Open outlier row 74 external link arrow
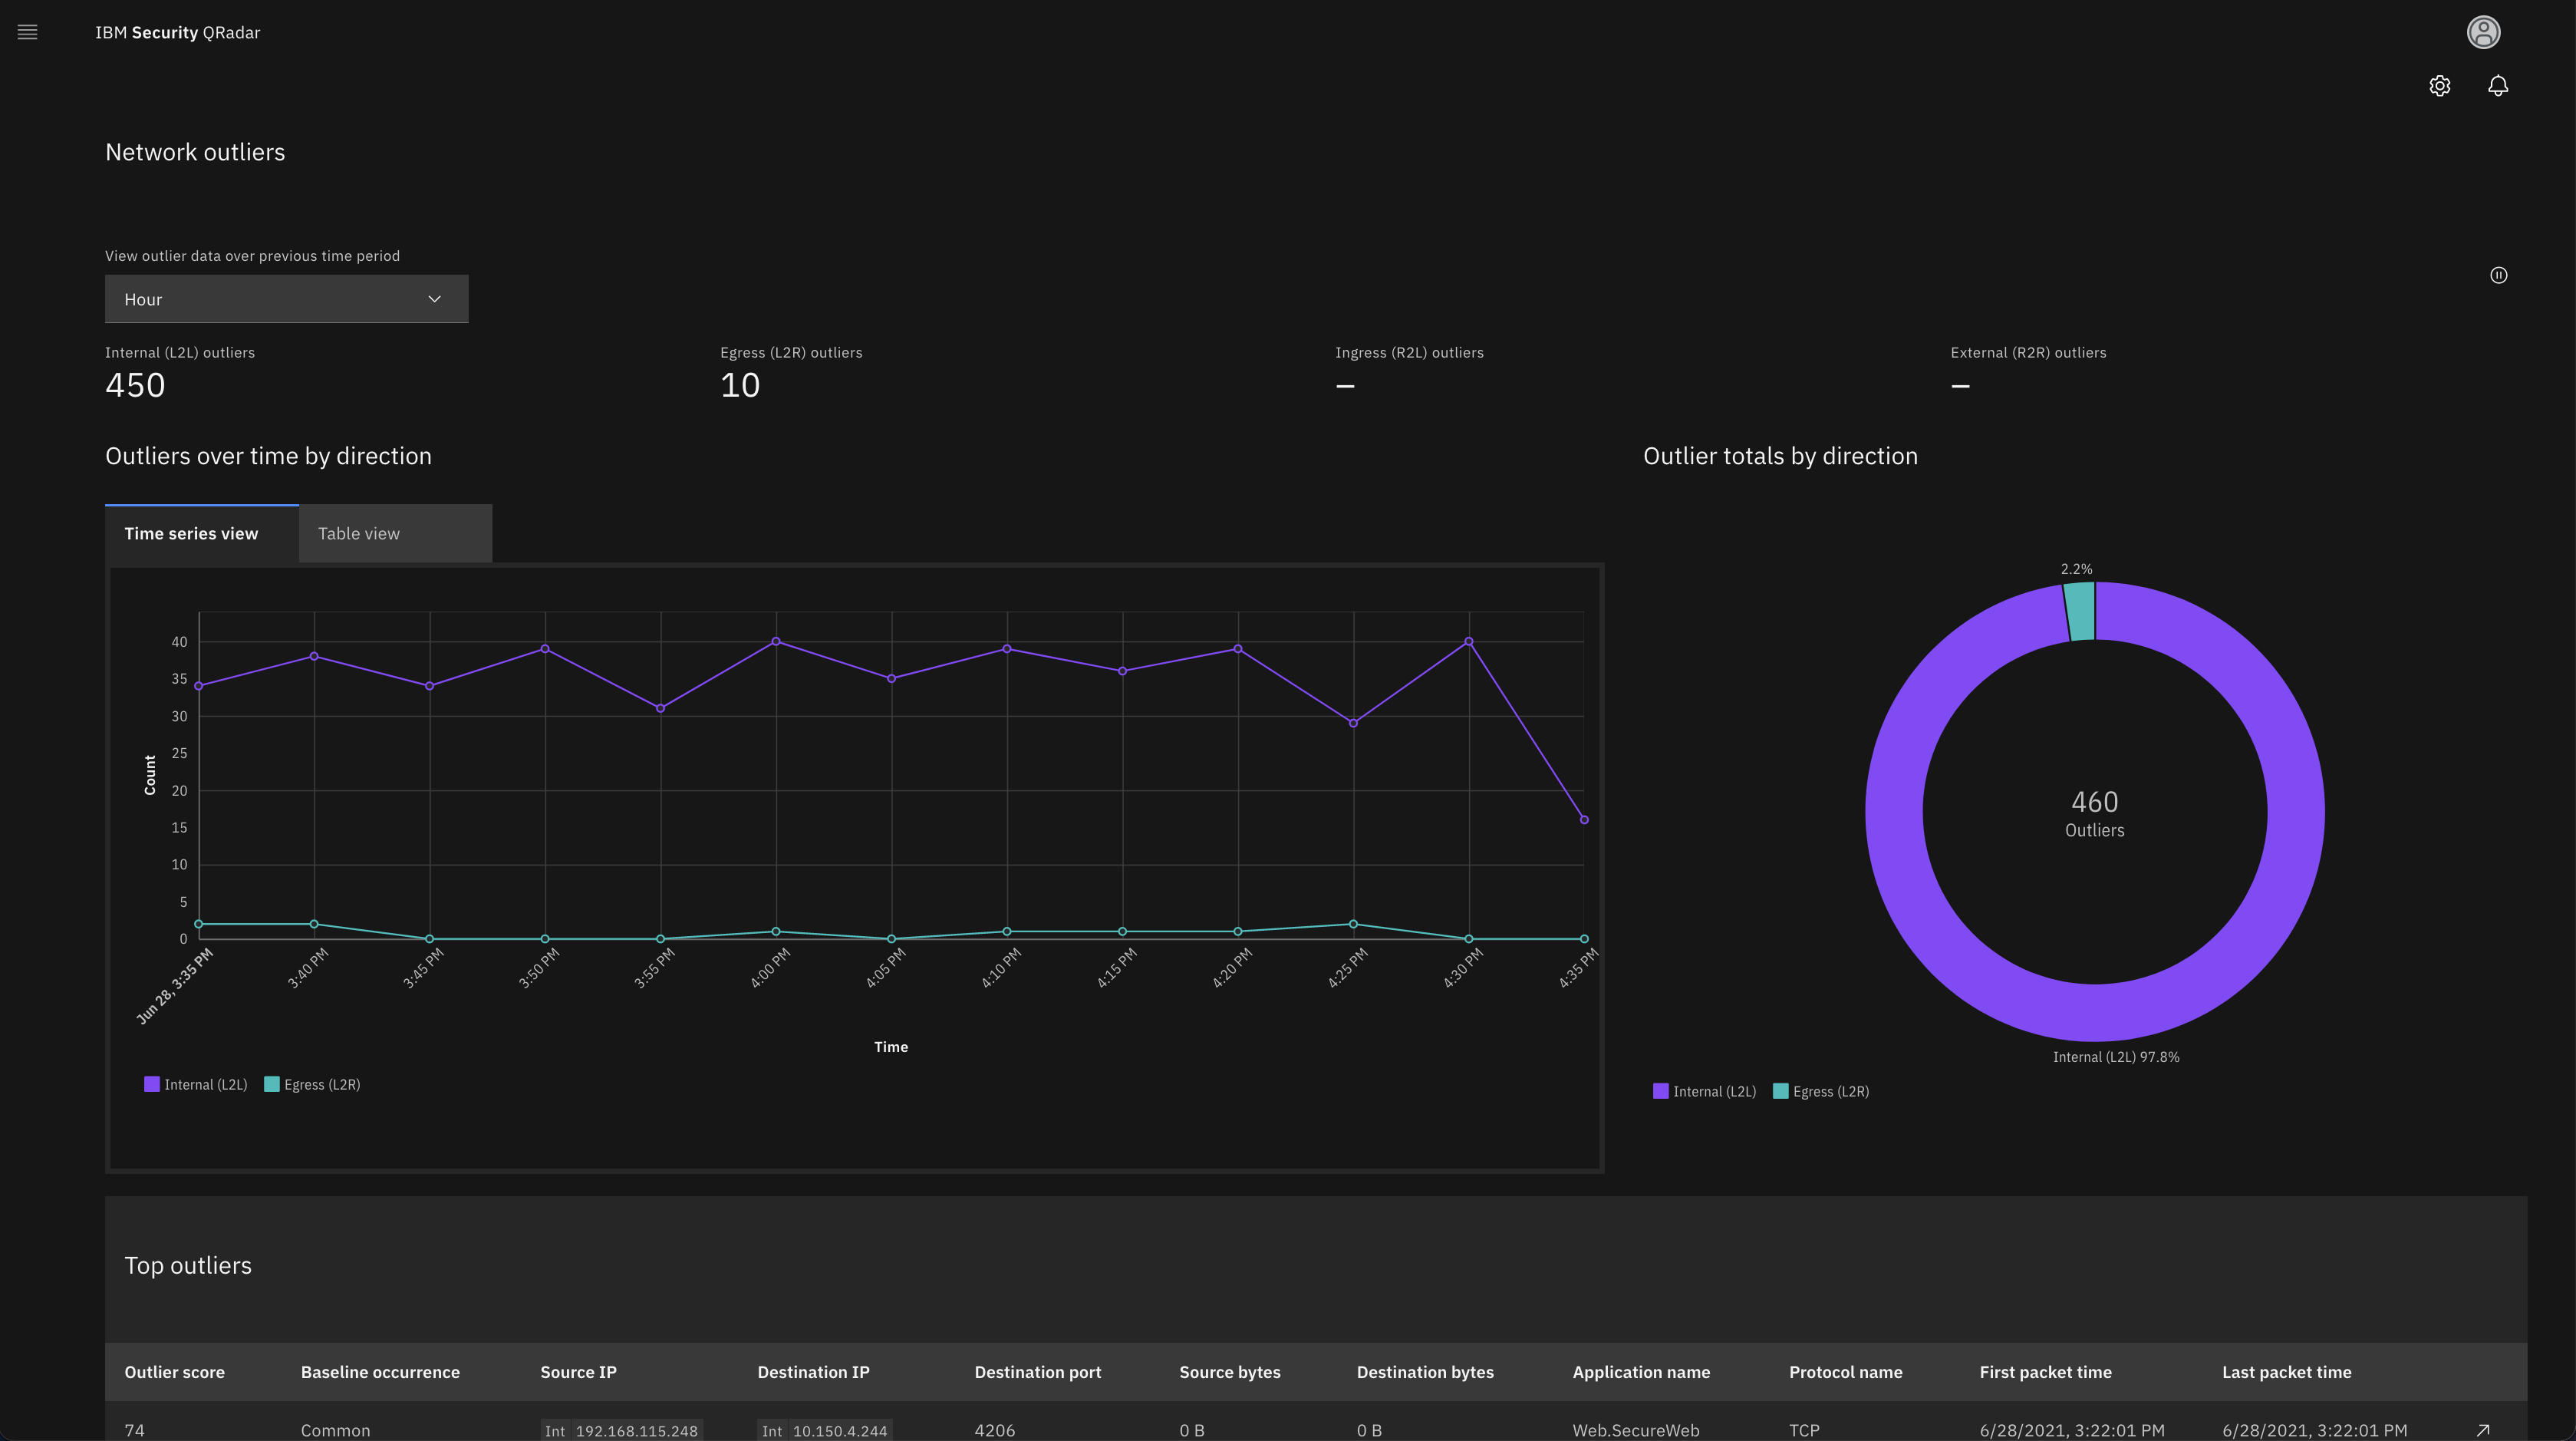2576x1441 pixels. (2482, 1430)
